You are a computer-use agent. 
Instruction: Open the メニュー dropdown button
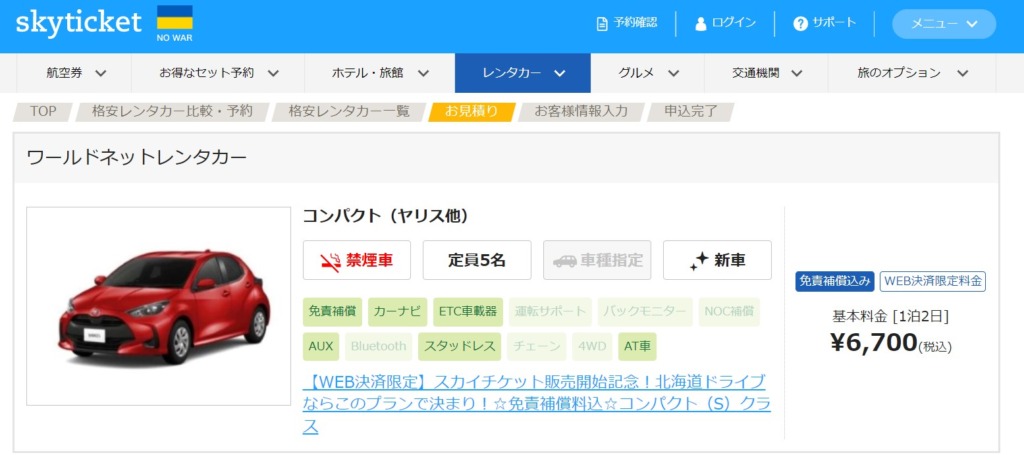pos(944,24)
